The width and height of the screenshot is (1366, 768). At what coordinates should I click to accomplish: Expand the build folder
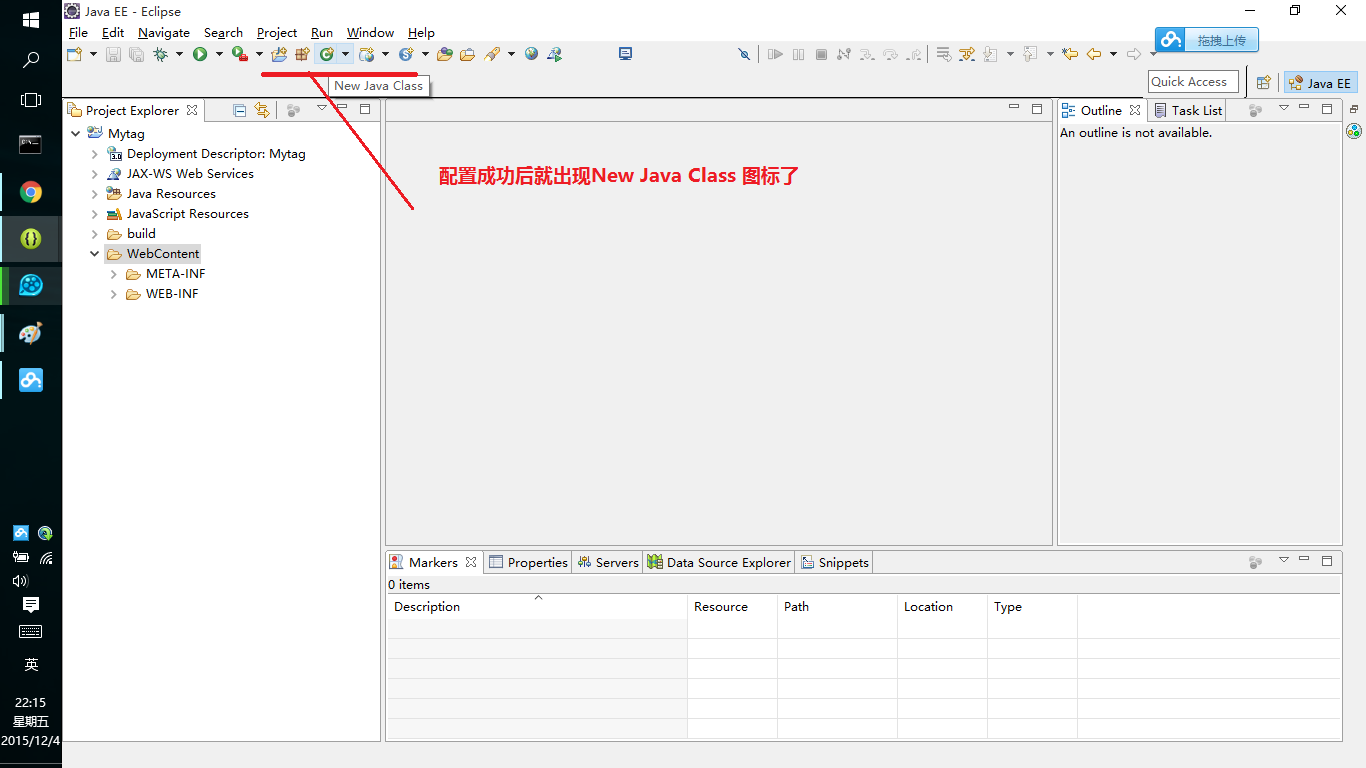pyautogui.click(x=95, y=234)
